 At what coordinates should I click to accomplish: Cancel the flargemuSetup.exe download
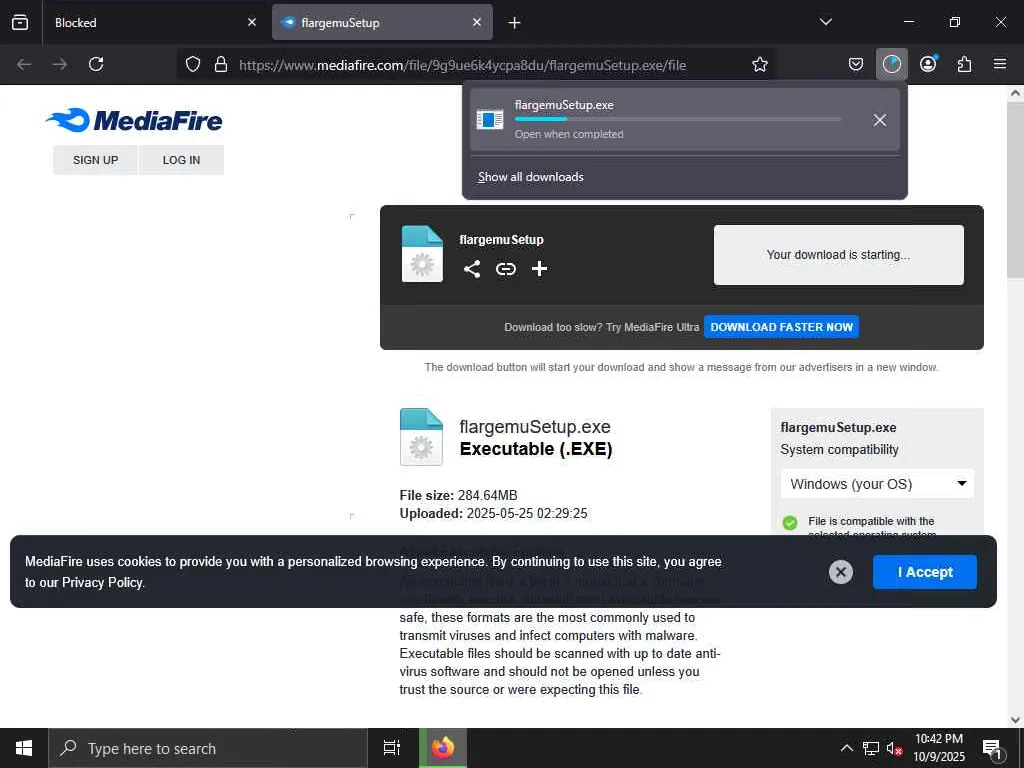[x=880, y=120]
